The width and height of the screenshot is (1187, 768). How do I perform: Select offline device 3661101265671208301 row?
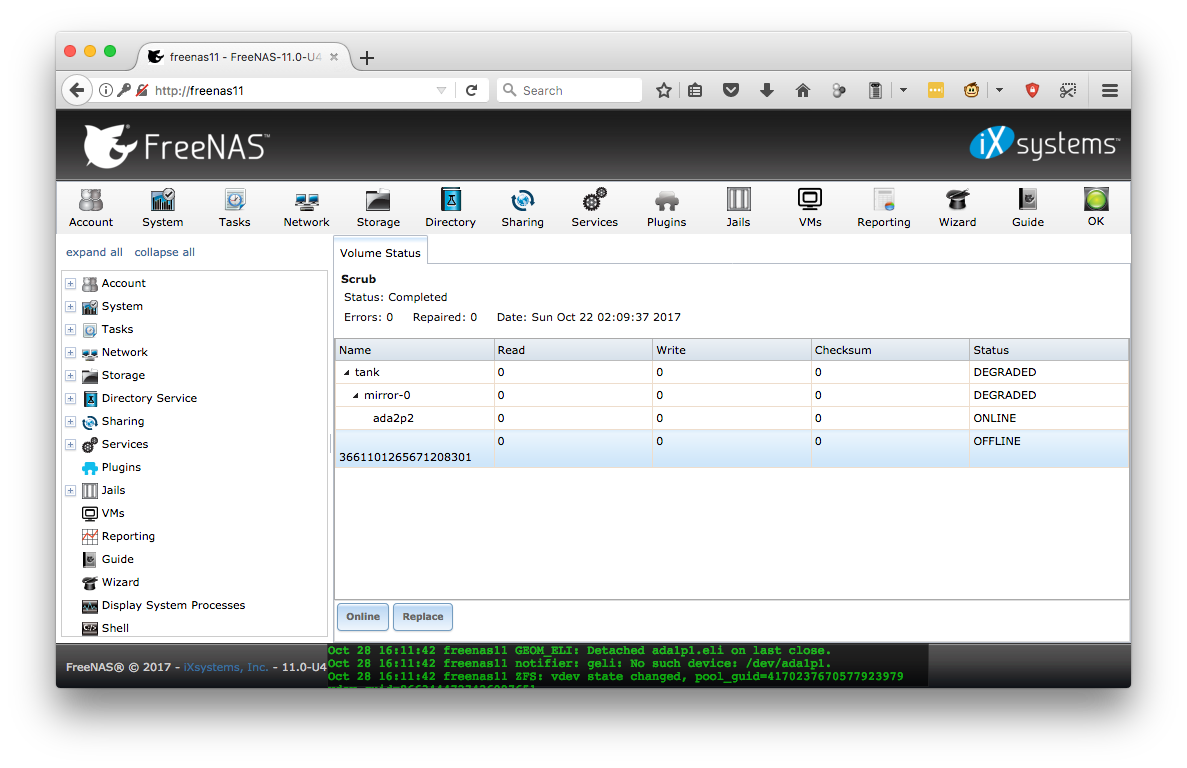pyautogui.click(x=731, y=449)
